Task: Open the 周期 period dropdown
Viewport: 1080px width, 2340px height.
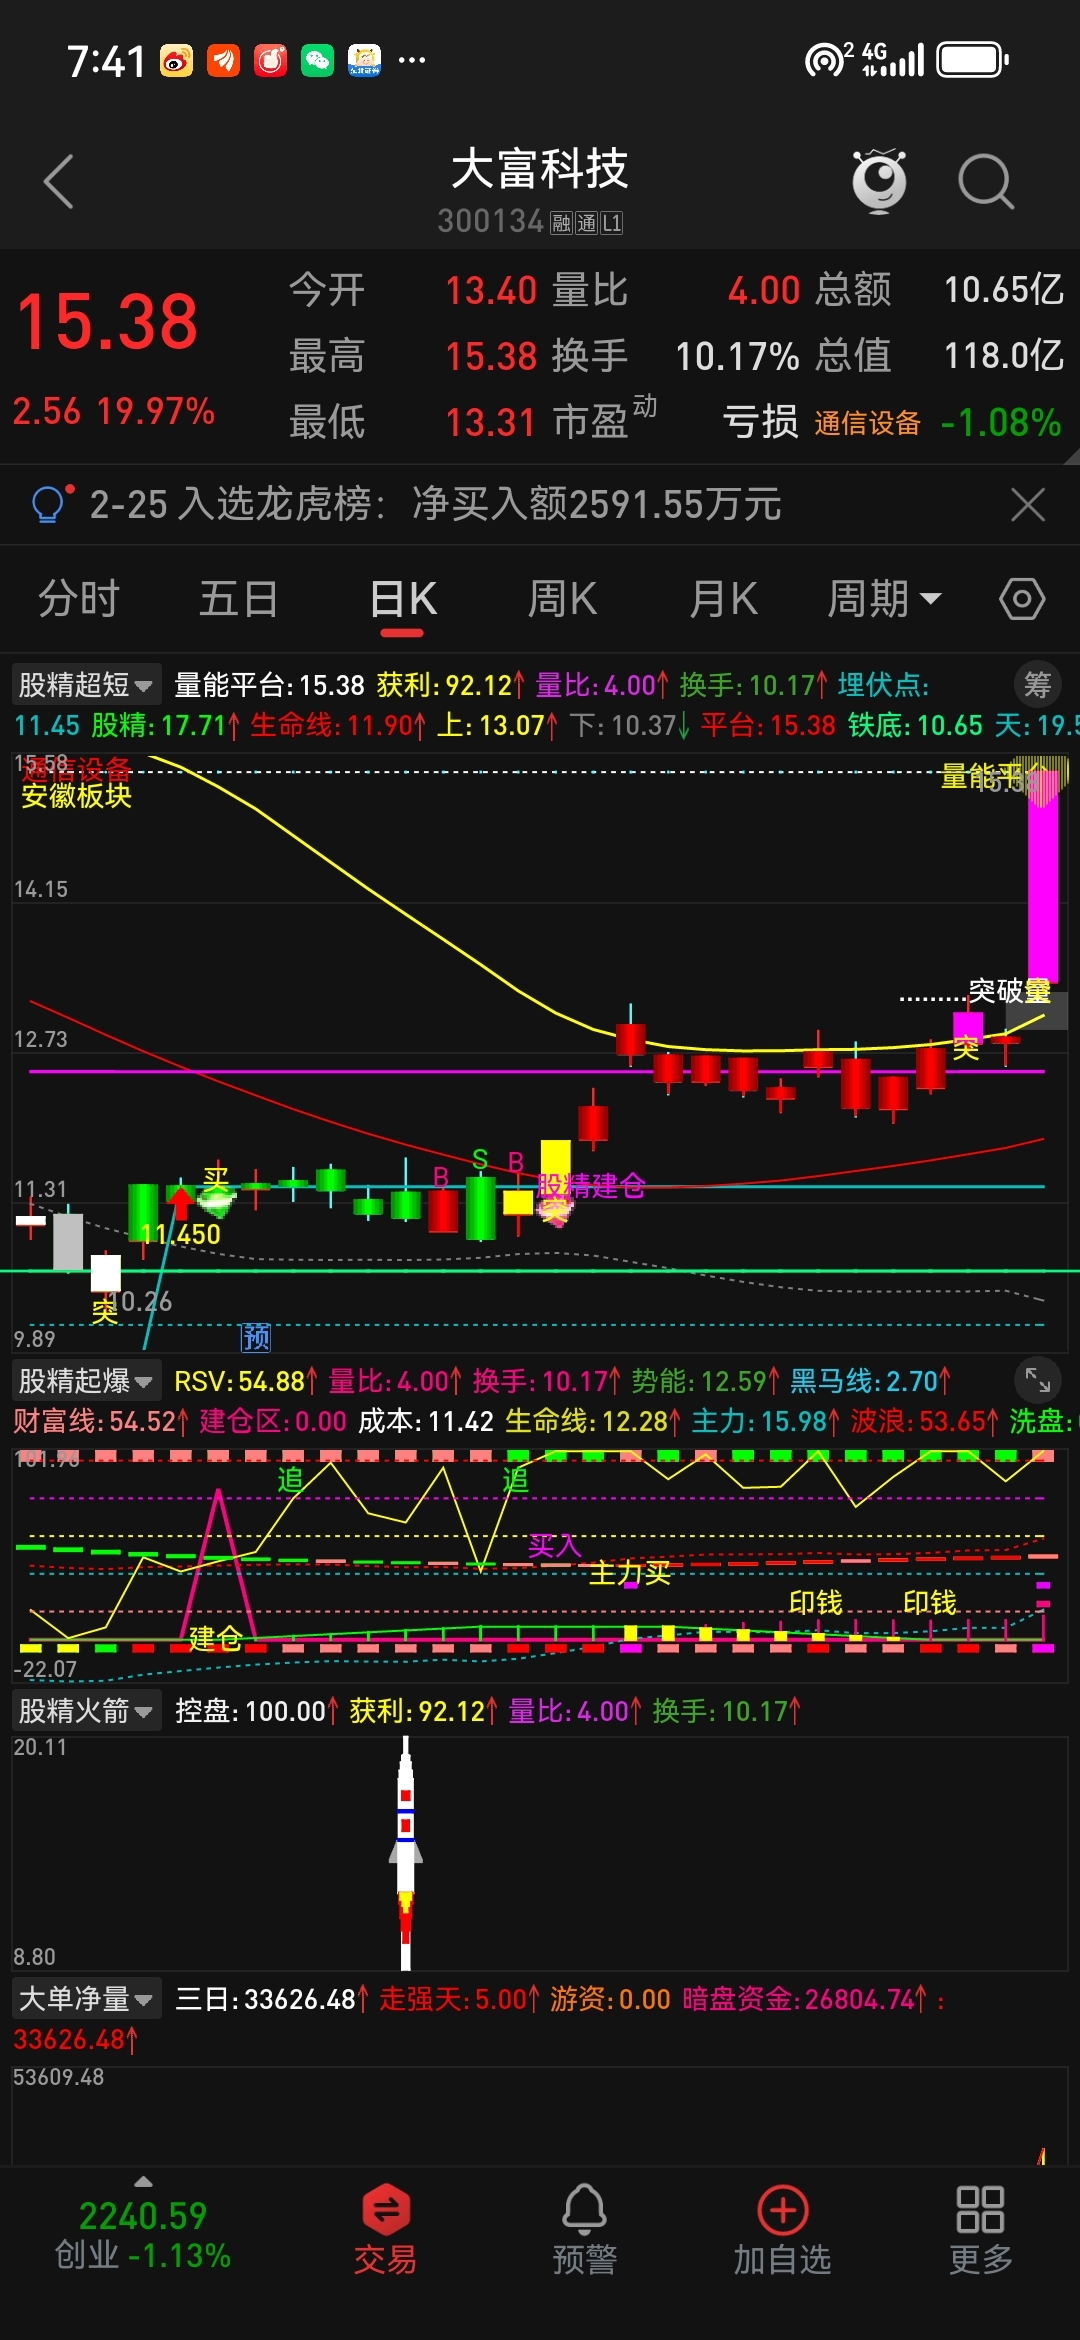Action: 885,599
